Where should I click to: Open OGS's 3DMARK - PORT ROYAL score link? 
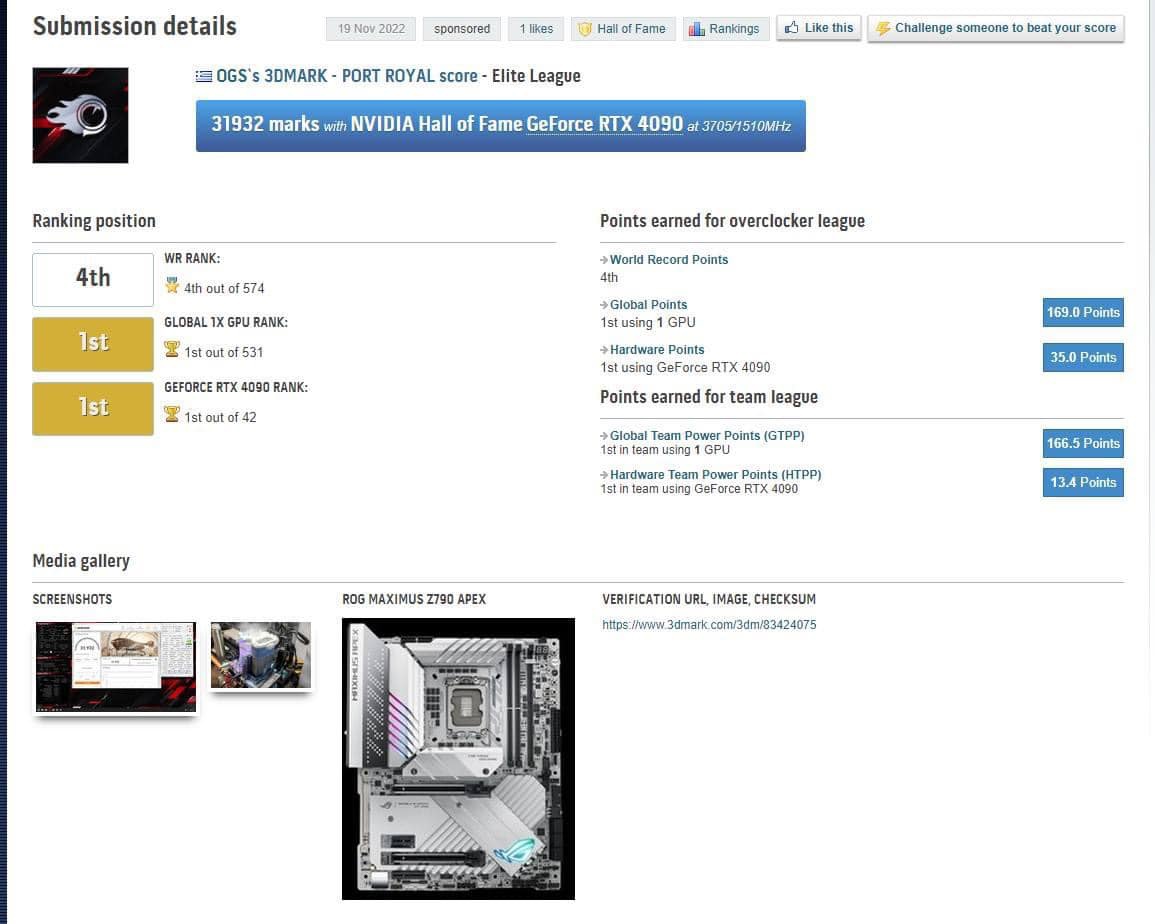coord(347,76)
